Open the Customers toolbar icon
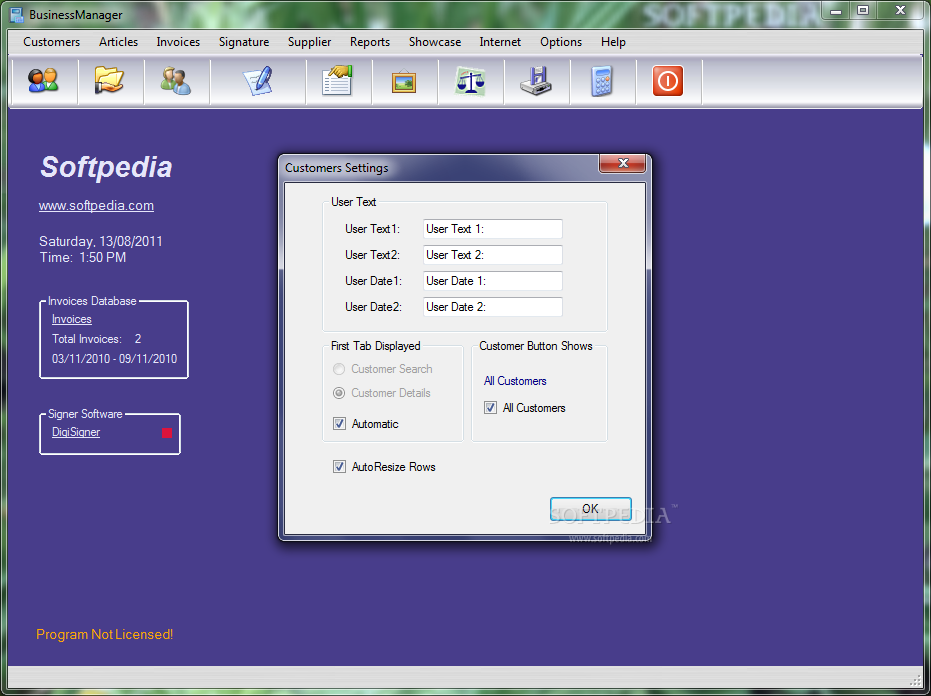This screenshot has height=696, width=931. [43, 80]
